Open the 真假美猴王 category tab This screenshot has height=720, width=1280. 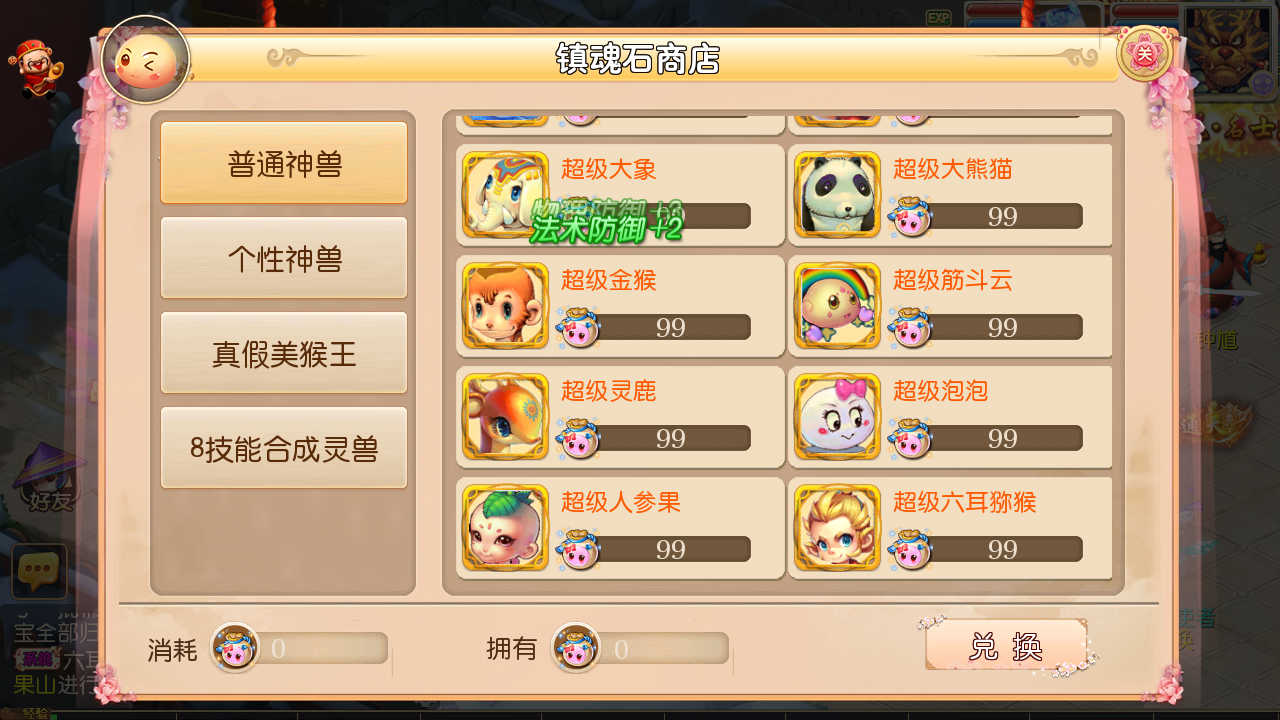pyautogui.click(x=284, y=353)
